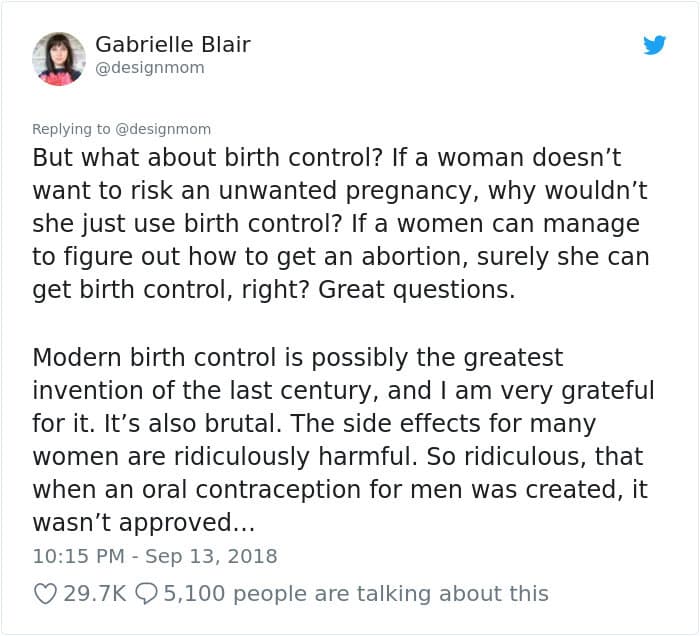Viewport: 700px width, 636px height.
Task: Click the 'Great questions.' sentence
Action: (417, 290)
